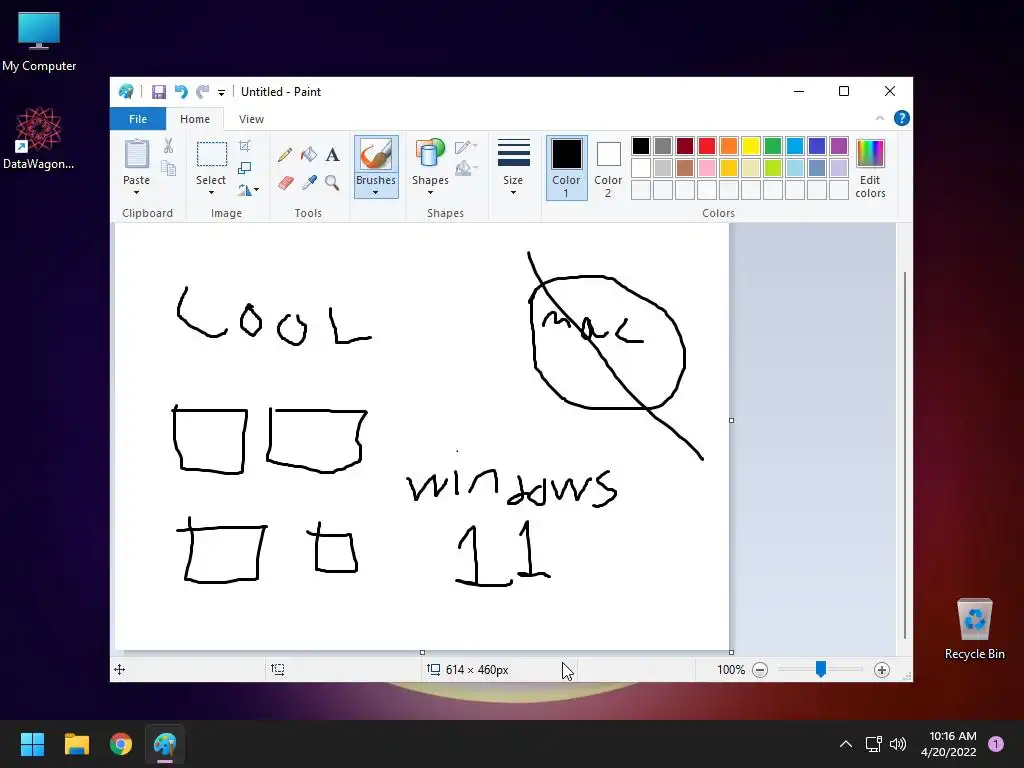Open the File menu
1024x768 pixels.
tap(138, 119)
